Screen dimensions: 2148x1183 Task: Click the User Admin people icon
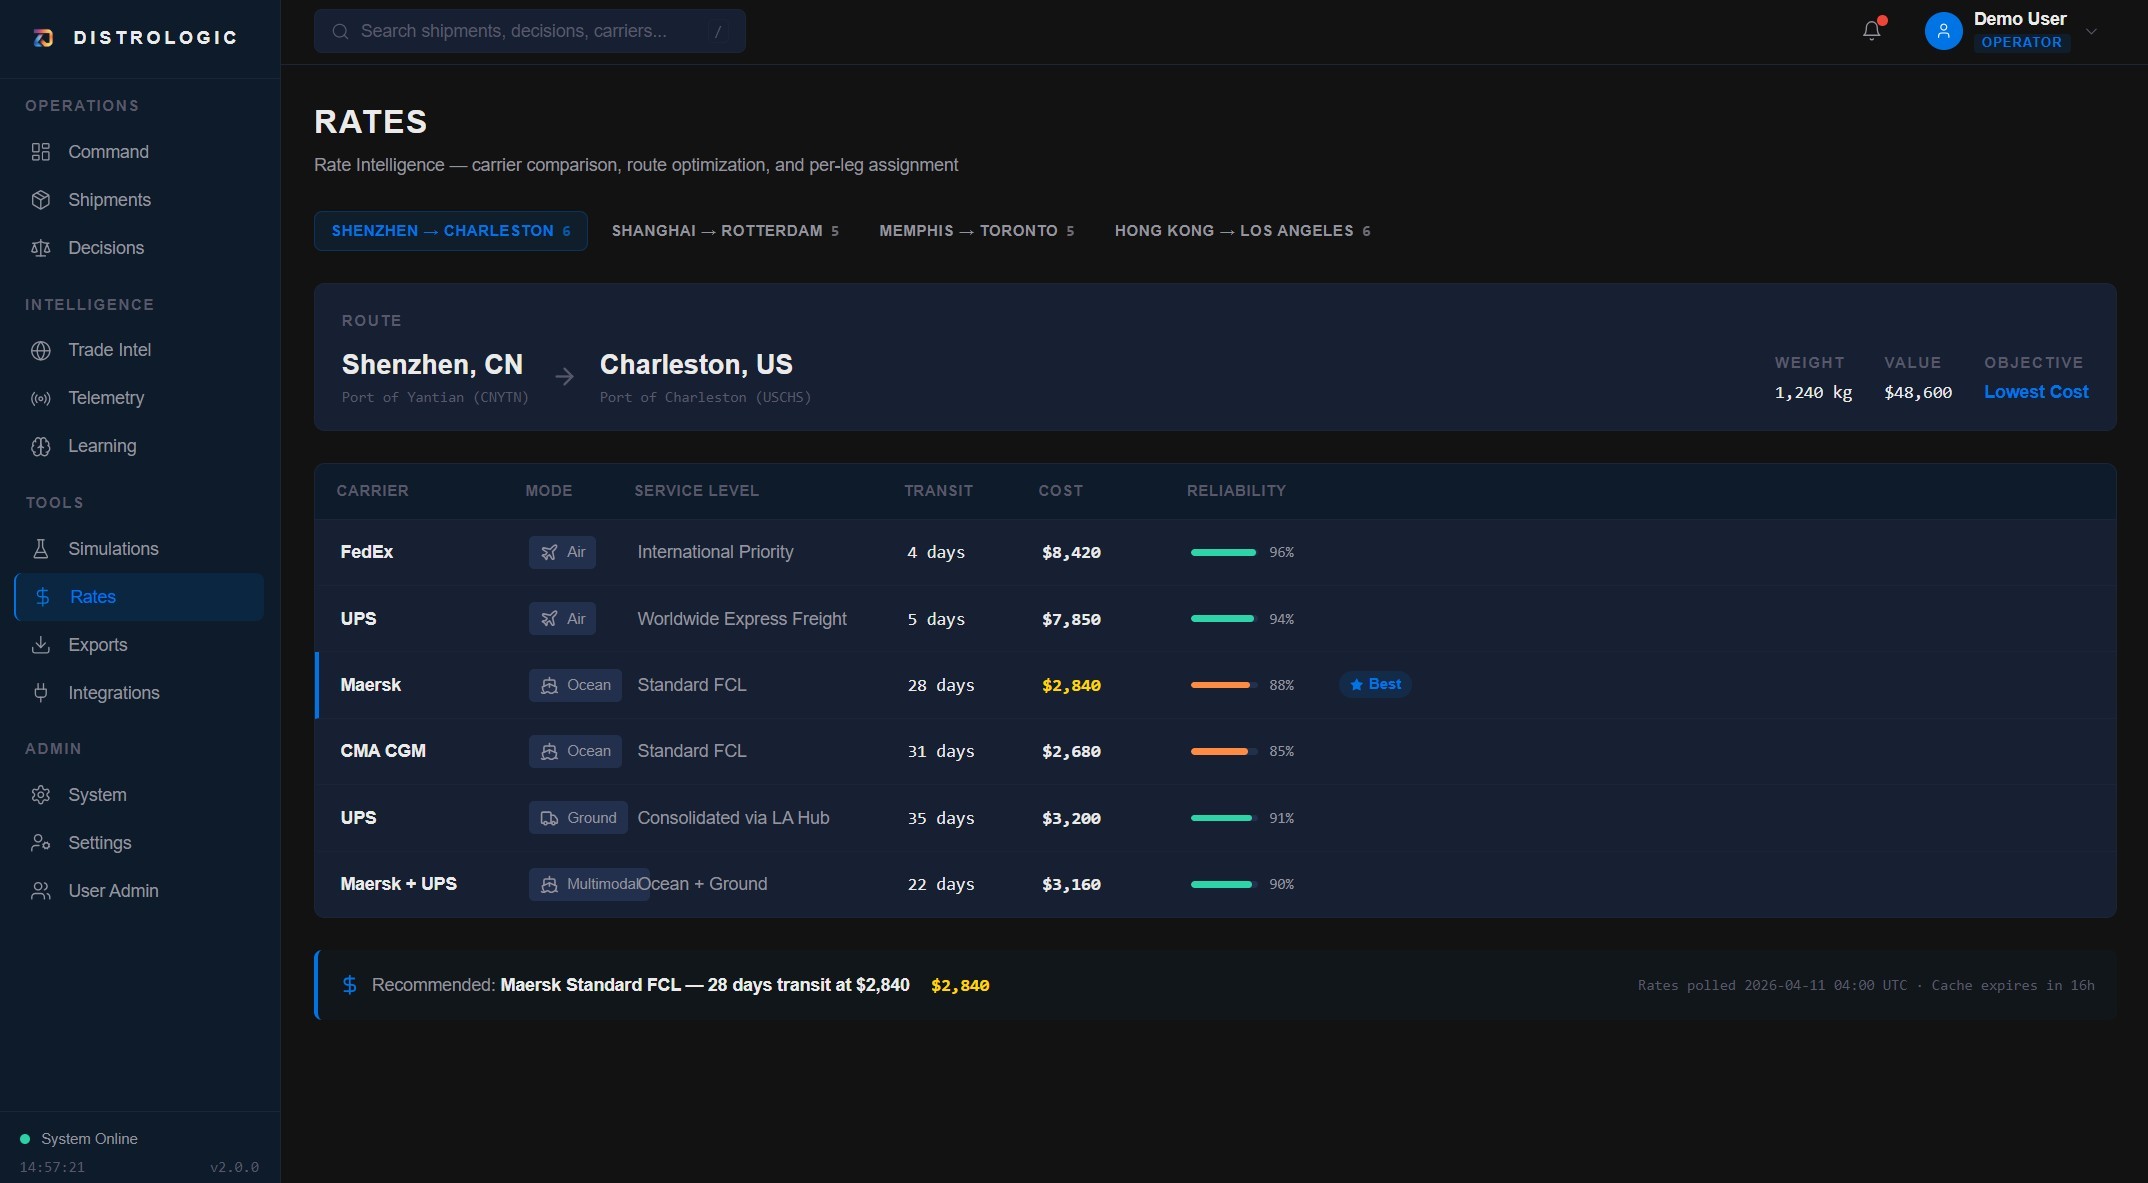pos(41,891)
